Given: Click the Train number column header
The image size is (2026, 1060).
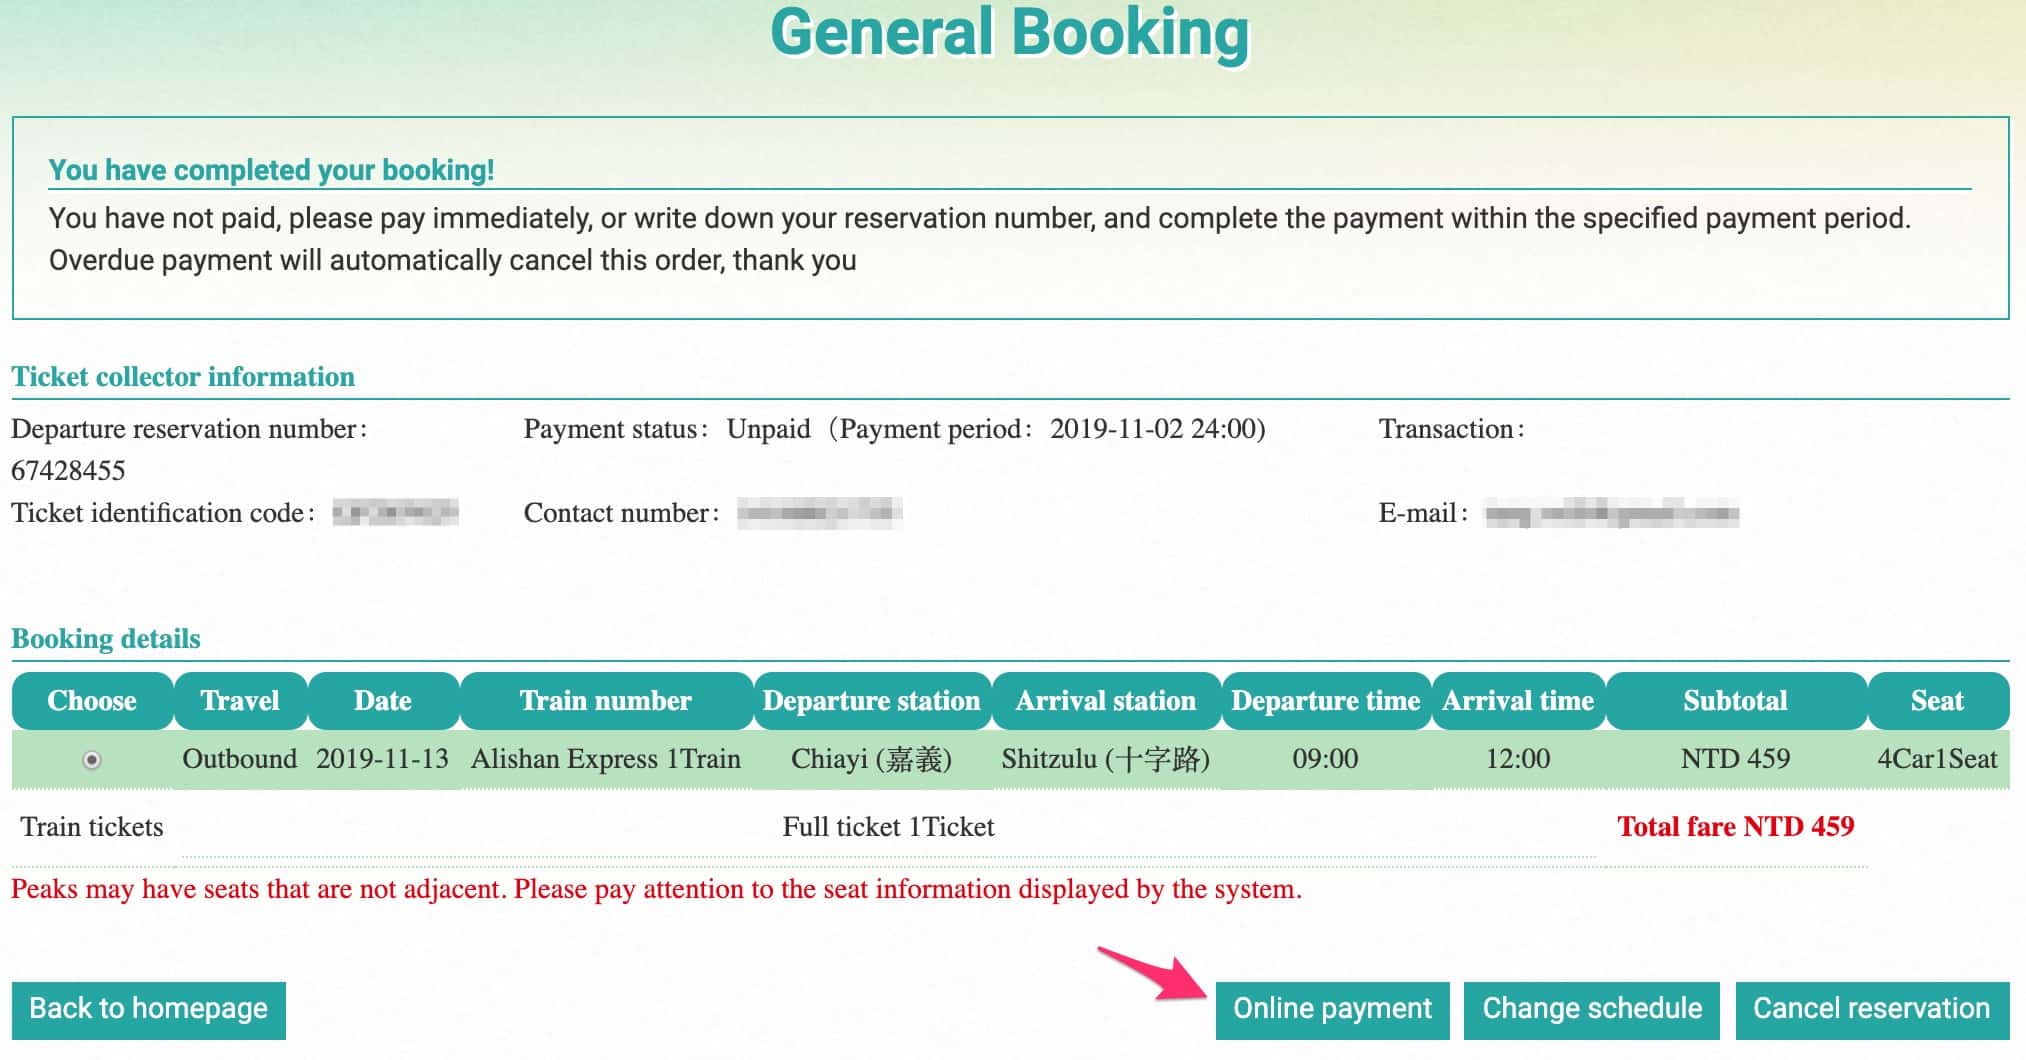Looking at the screenshot, I should (x=606, y=701).
